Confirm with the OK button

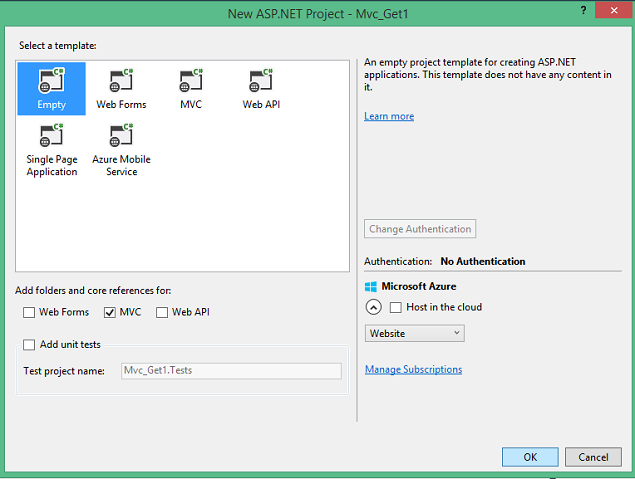click(x=530, y=457)
